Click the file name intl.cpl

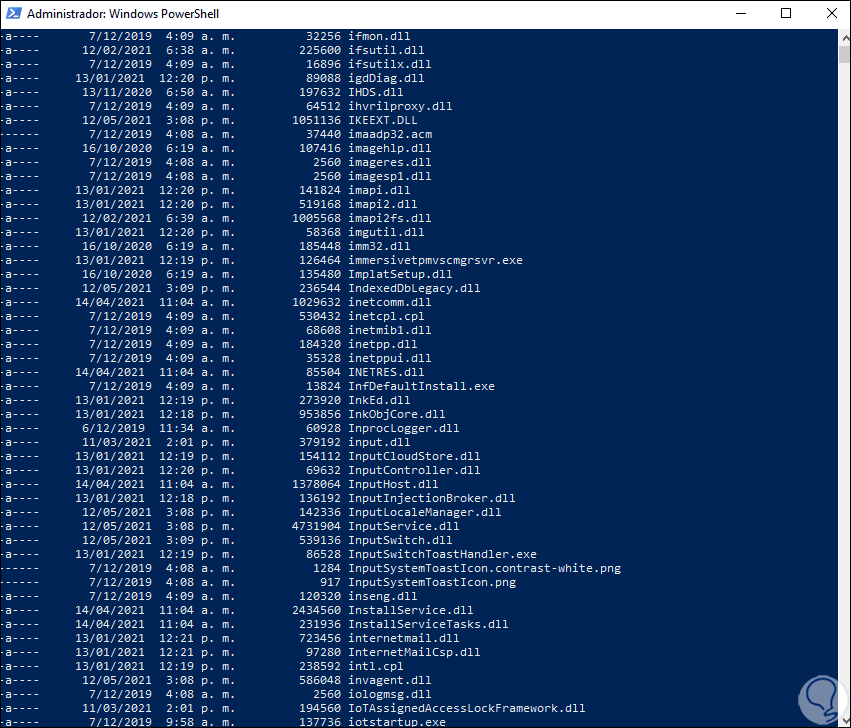tap(376, 667)
